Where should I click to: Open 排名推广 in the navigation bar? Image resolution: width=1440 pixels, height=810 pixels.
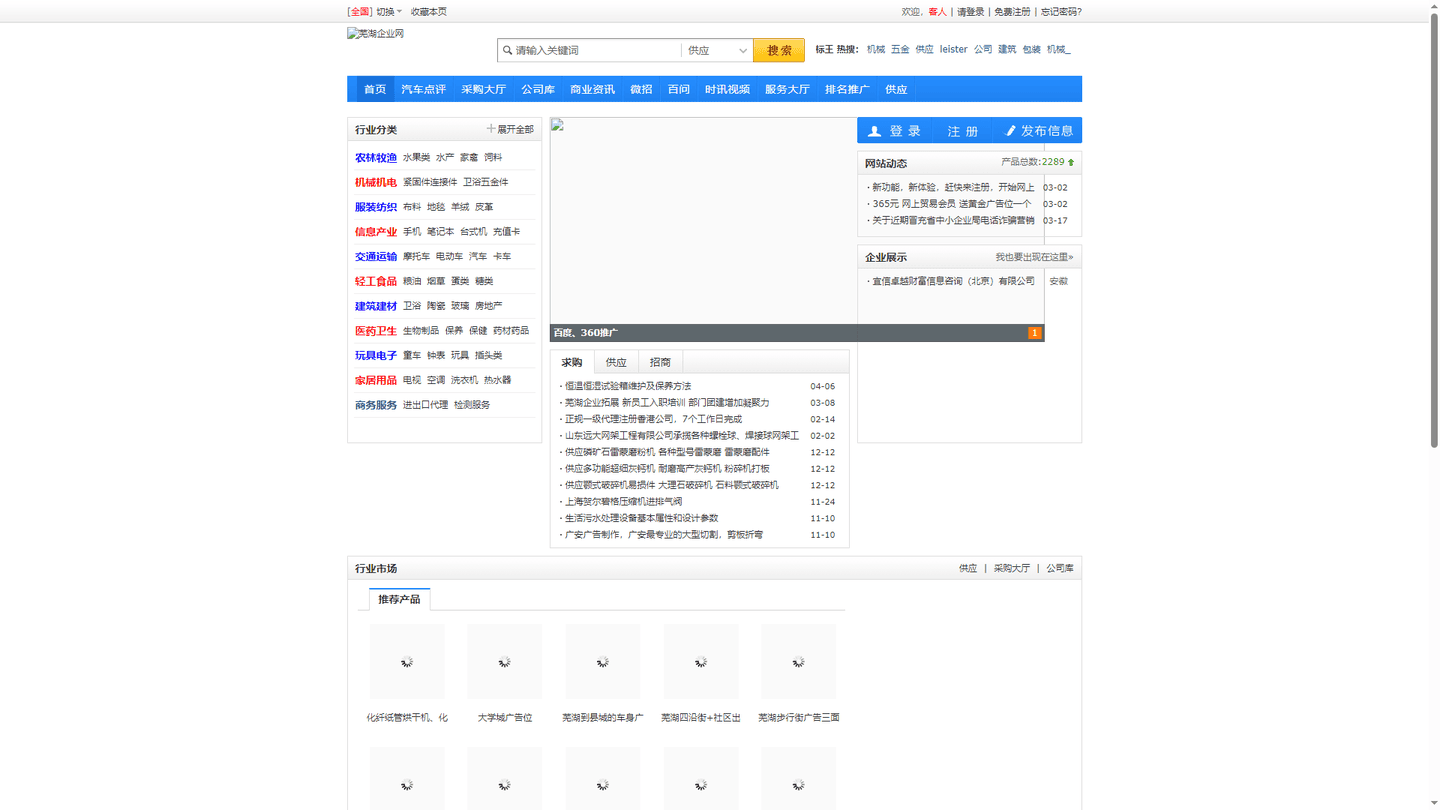pos(847,89)
